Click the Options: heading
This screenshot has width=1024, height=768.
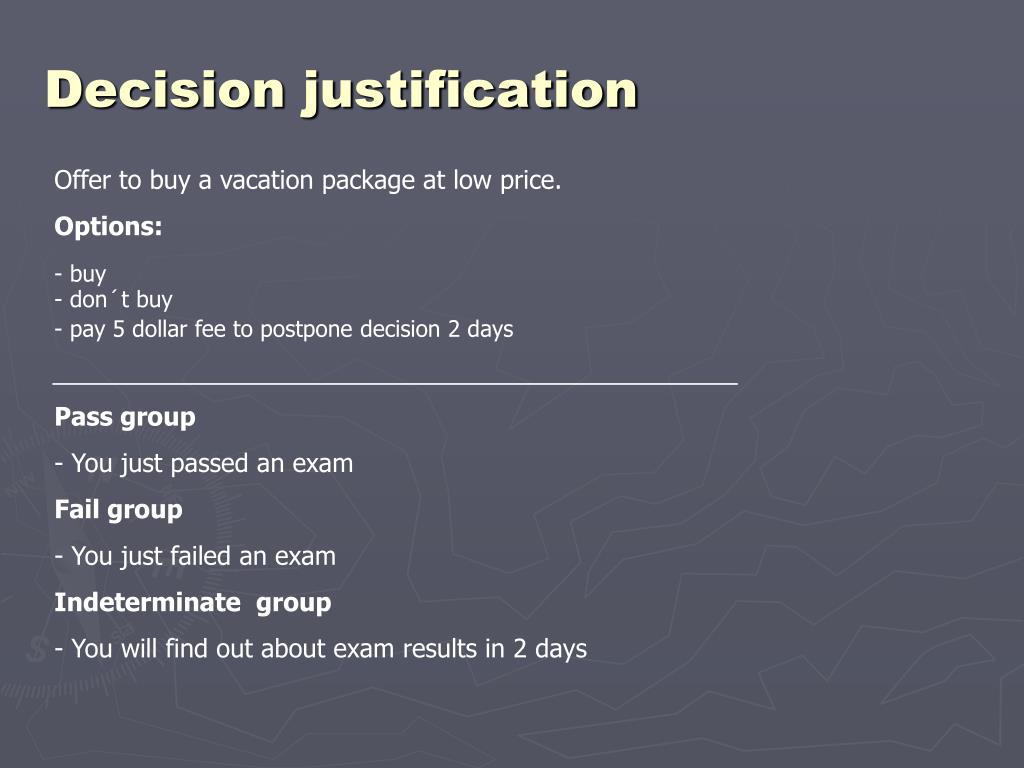(108, 227)
